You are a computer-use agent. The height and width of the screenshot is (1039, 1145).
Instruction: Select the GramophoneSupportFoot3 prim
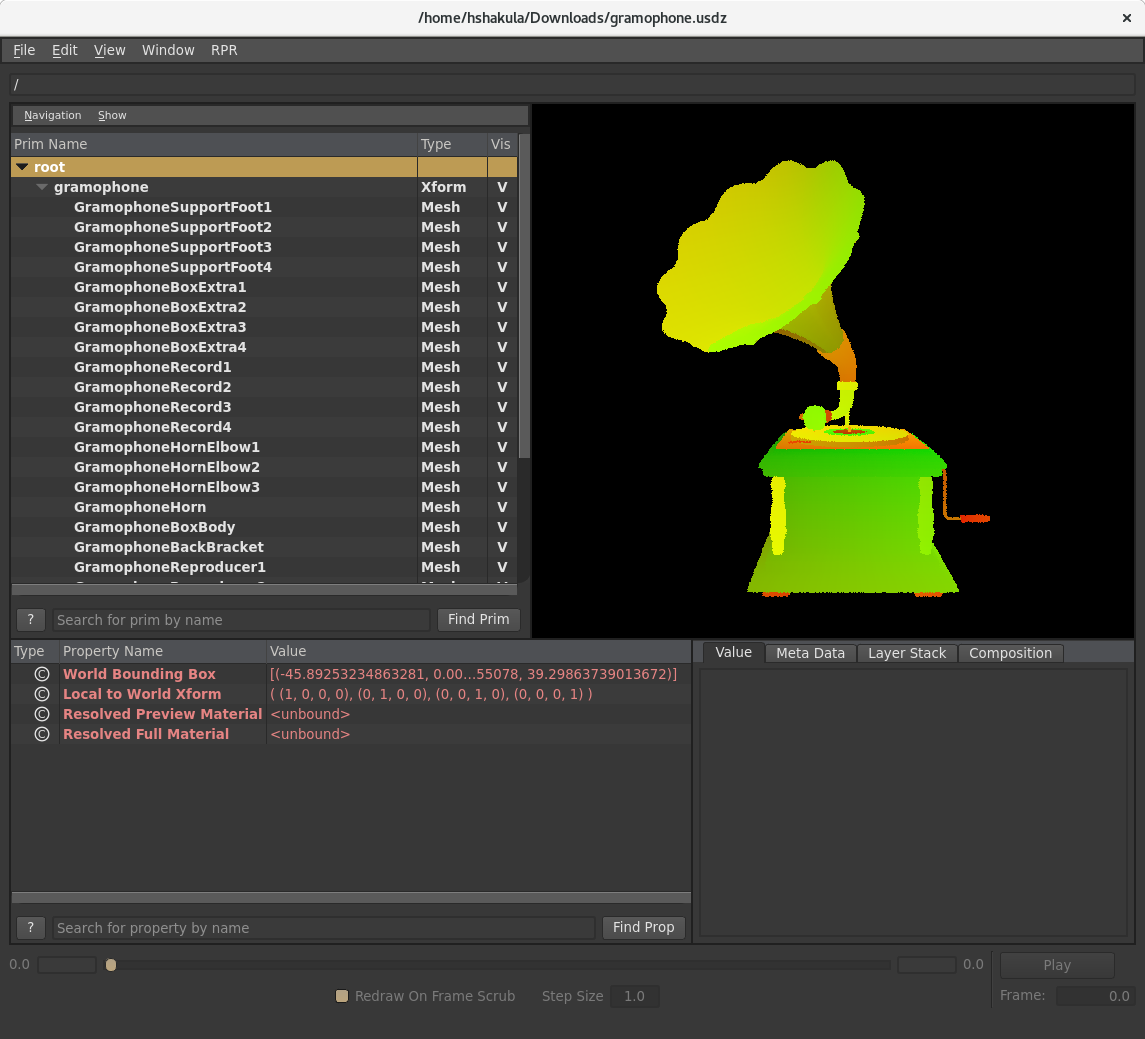[x=172, y=248]
